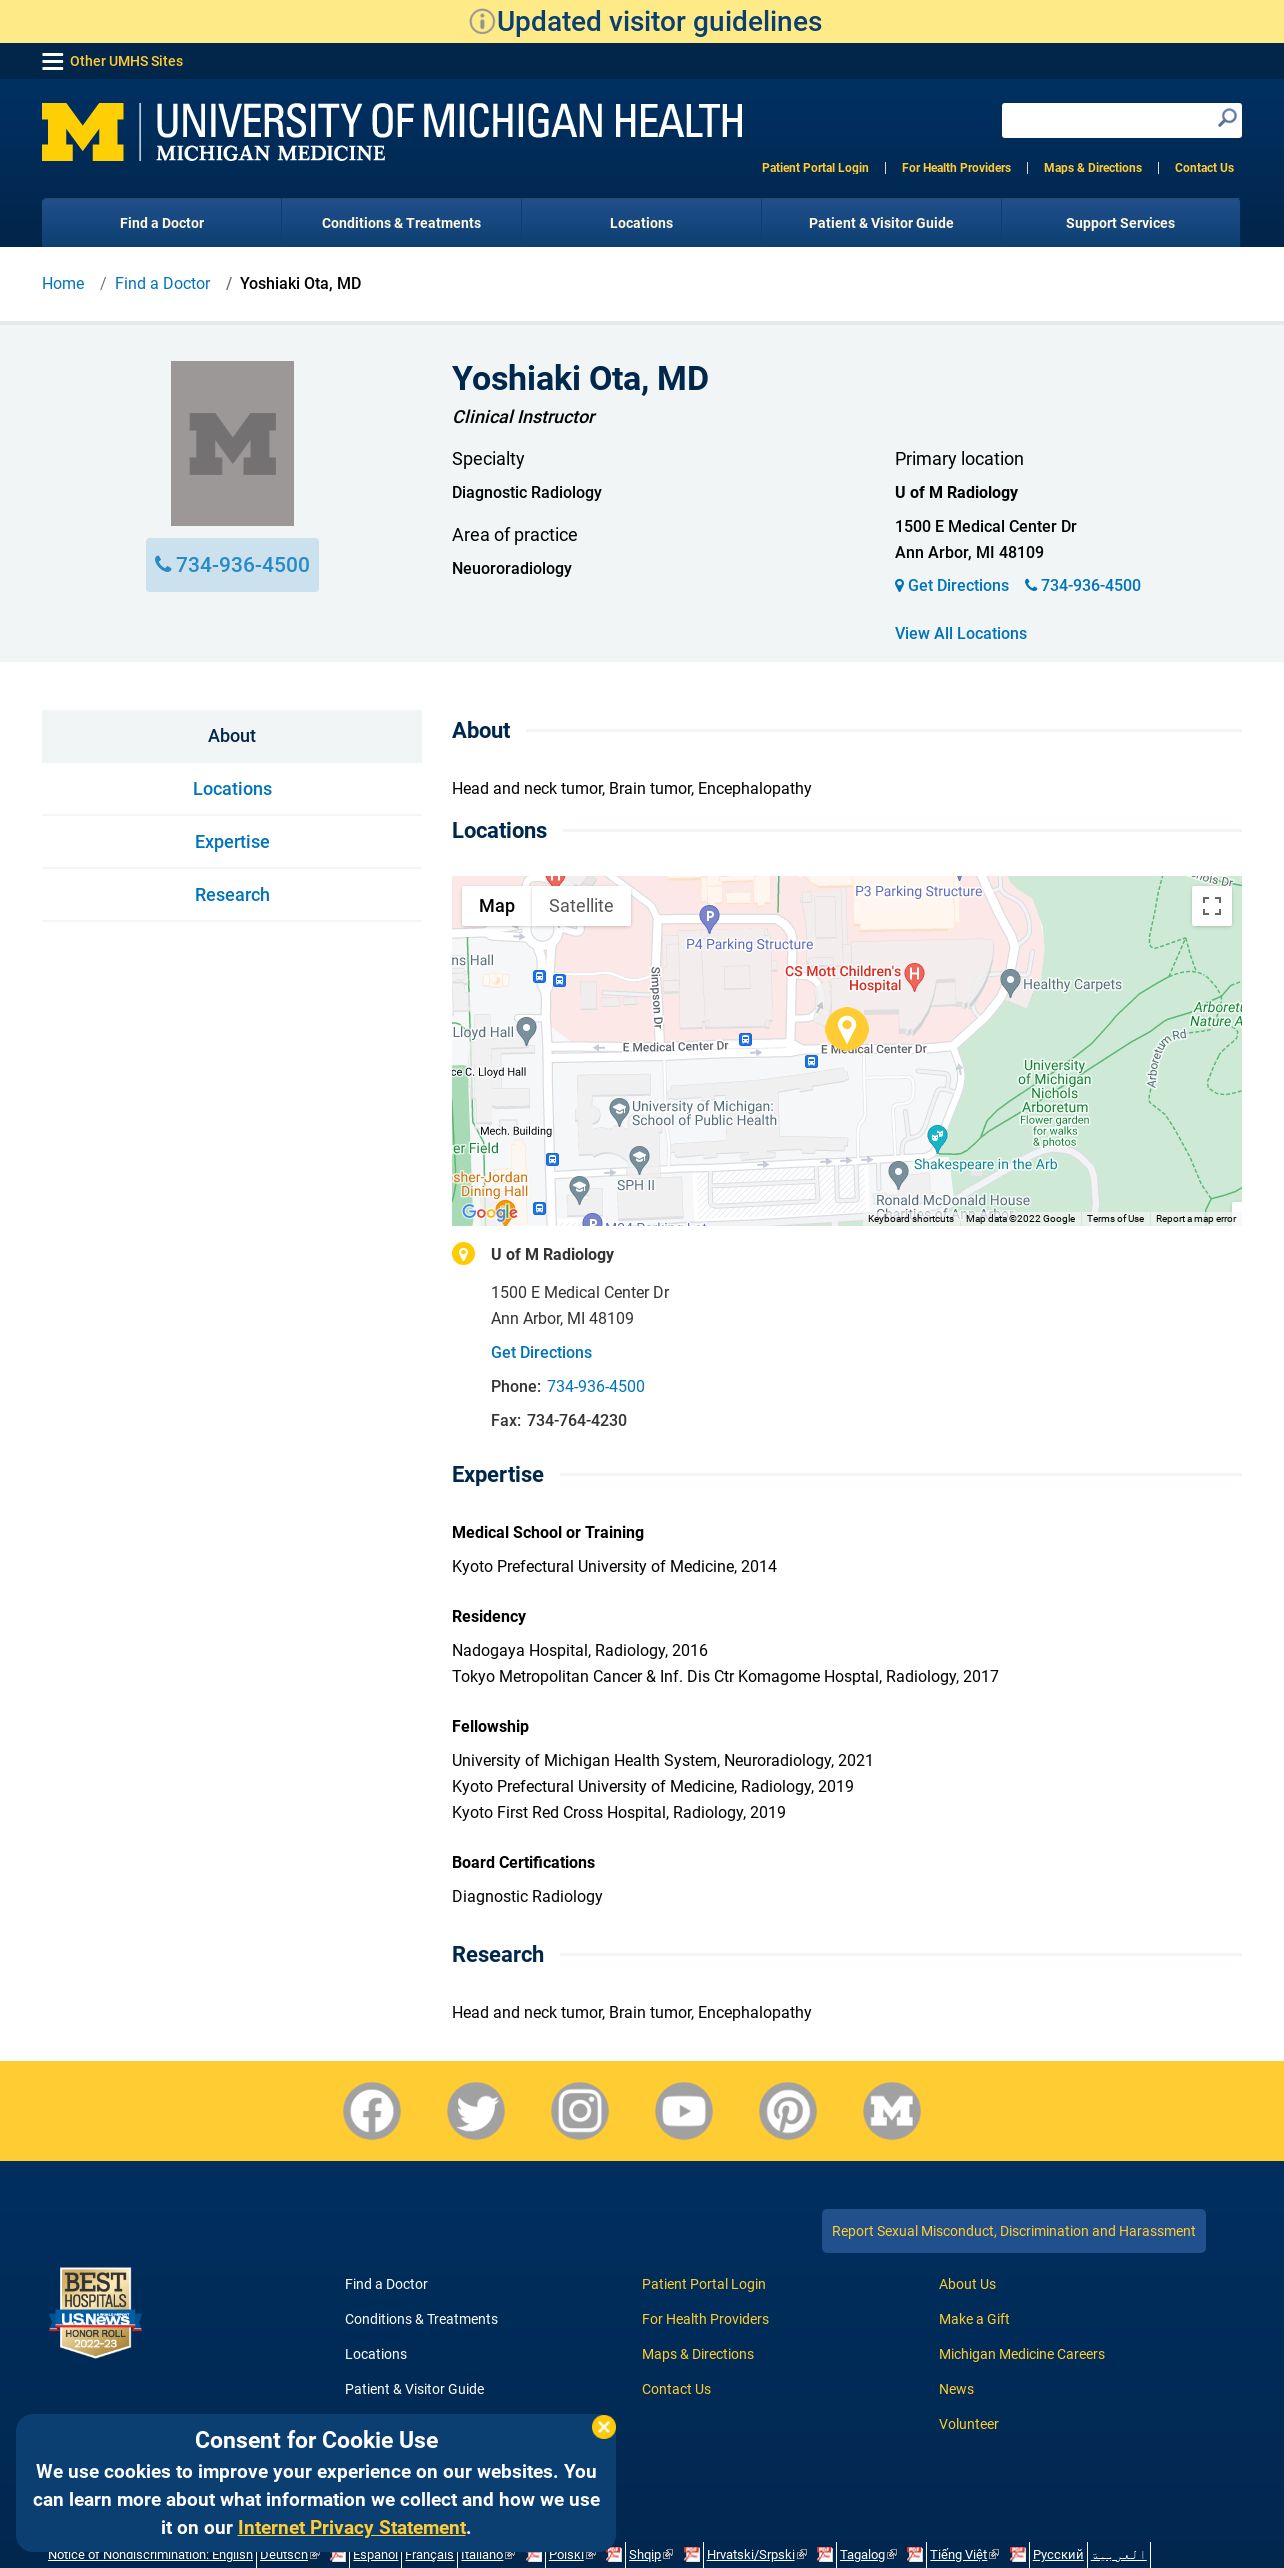Open the Other UMHS Sites hamburger menu

(x=53, y=61)
